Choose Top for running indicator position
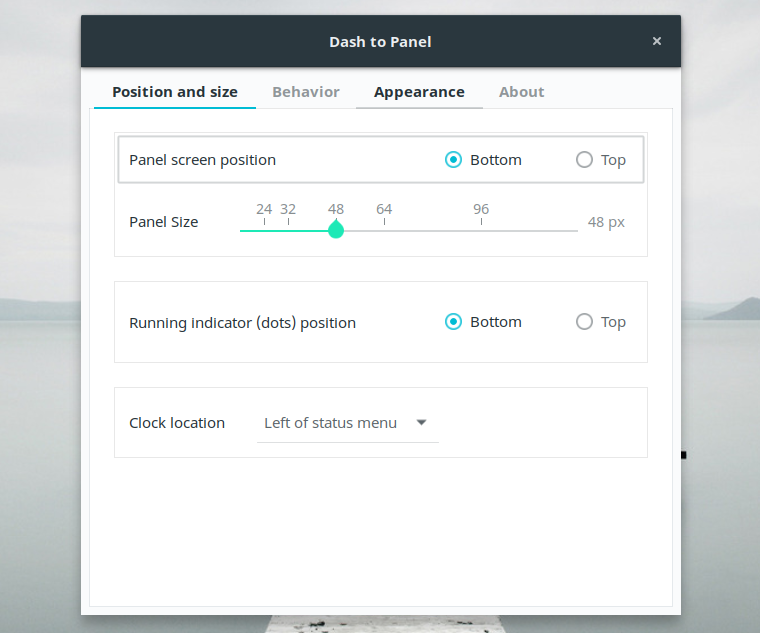Viewport: 760px width, 633px height. (585, 322)
